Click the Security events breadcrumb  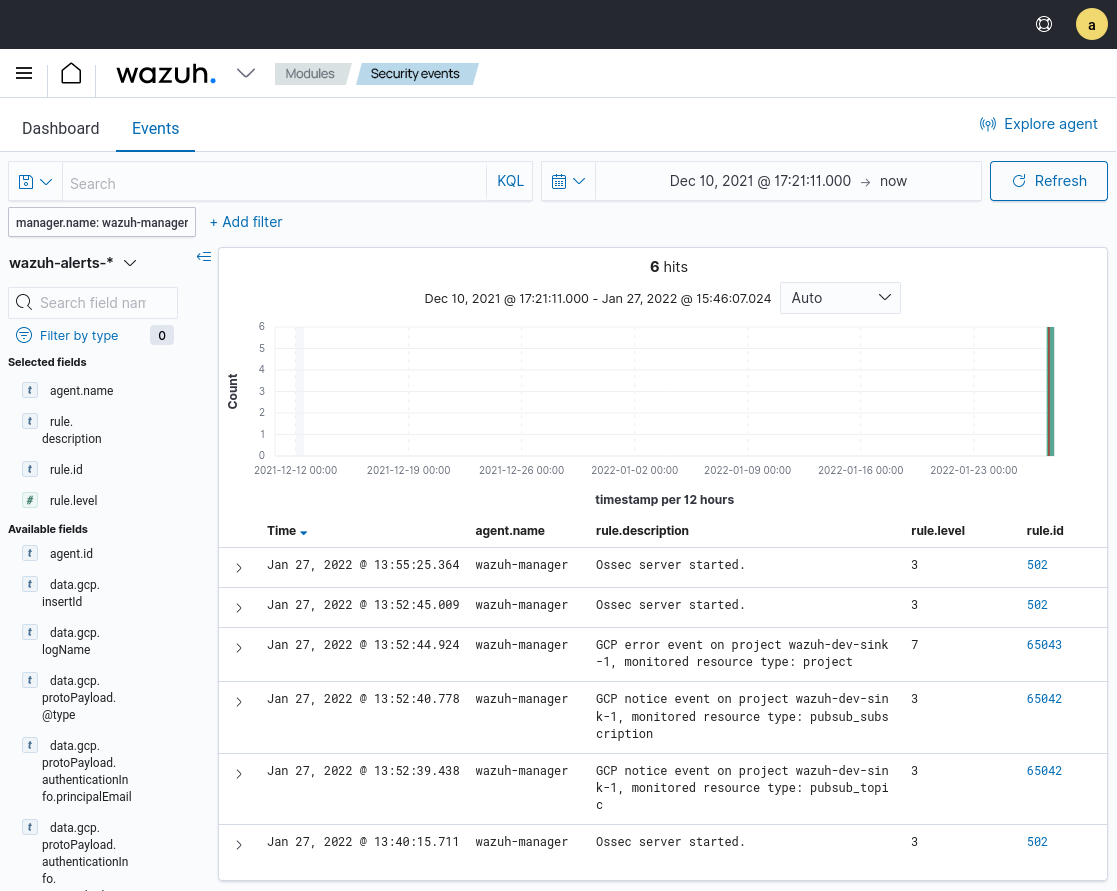(x=415, y=73)
